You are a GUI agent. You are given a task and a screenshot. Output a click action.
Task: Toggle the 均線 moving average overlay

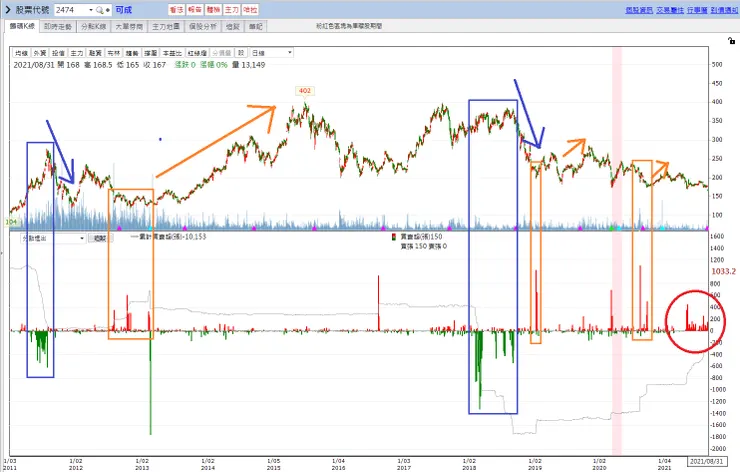[x=22, y=53]
